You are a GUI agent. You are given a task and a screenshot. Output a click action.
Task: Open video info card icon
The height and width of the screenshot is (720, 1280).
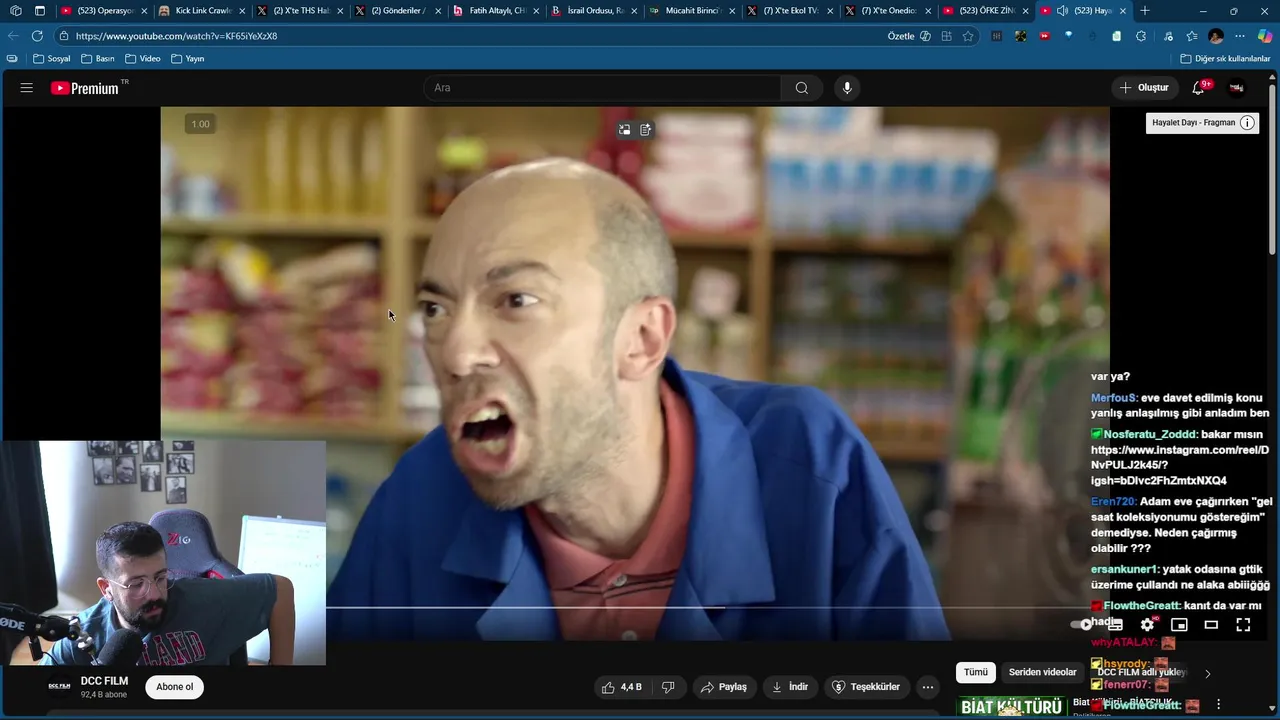pyautogui.click(x=1247, y=123)
